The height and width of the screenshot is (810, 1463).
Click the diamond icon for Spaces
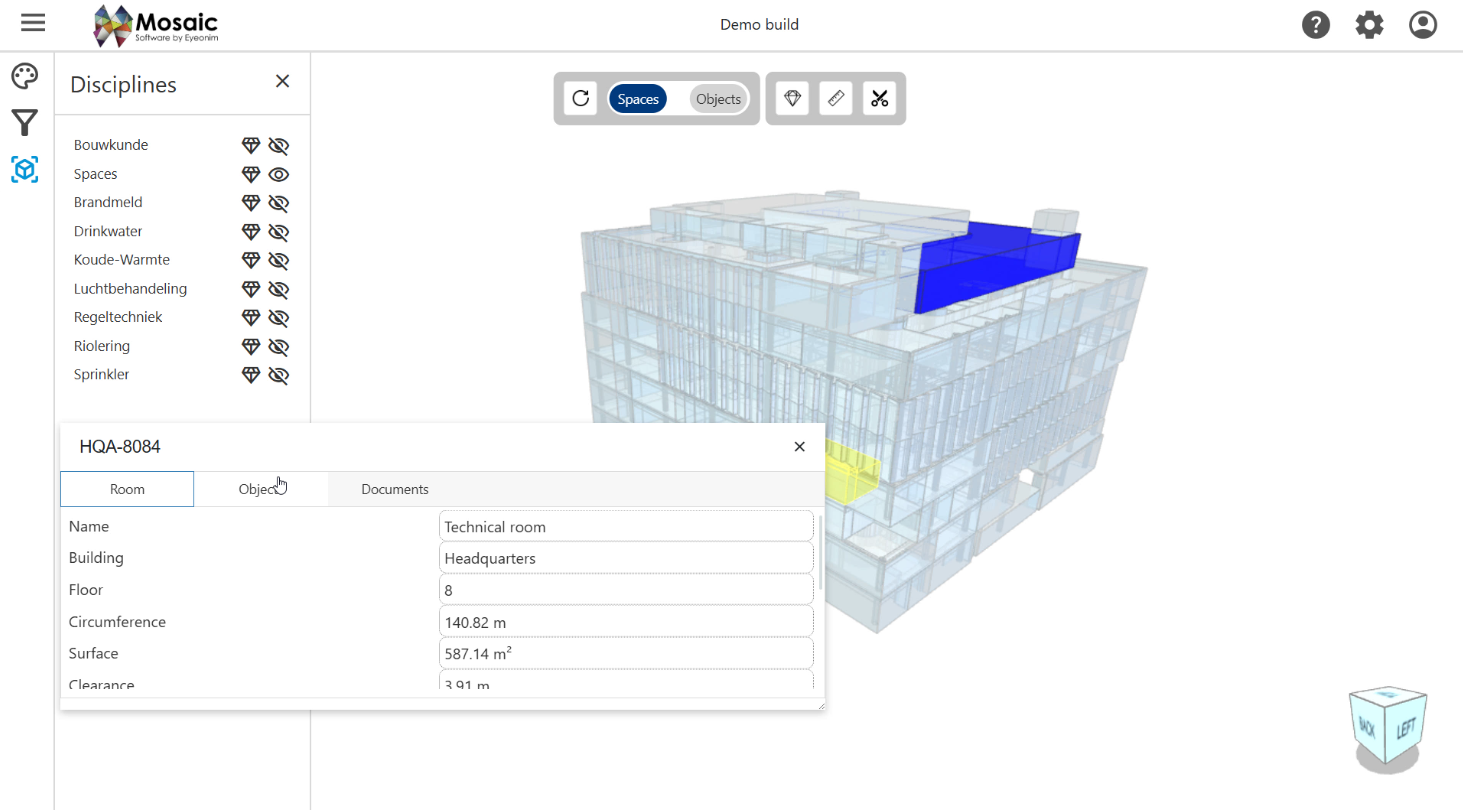point(251,175)
